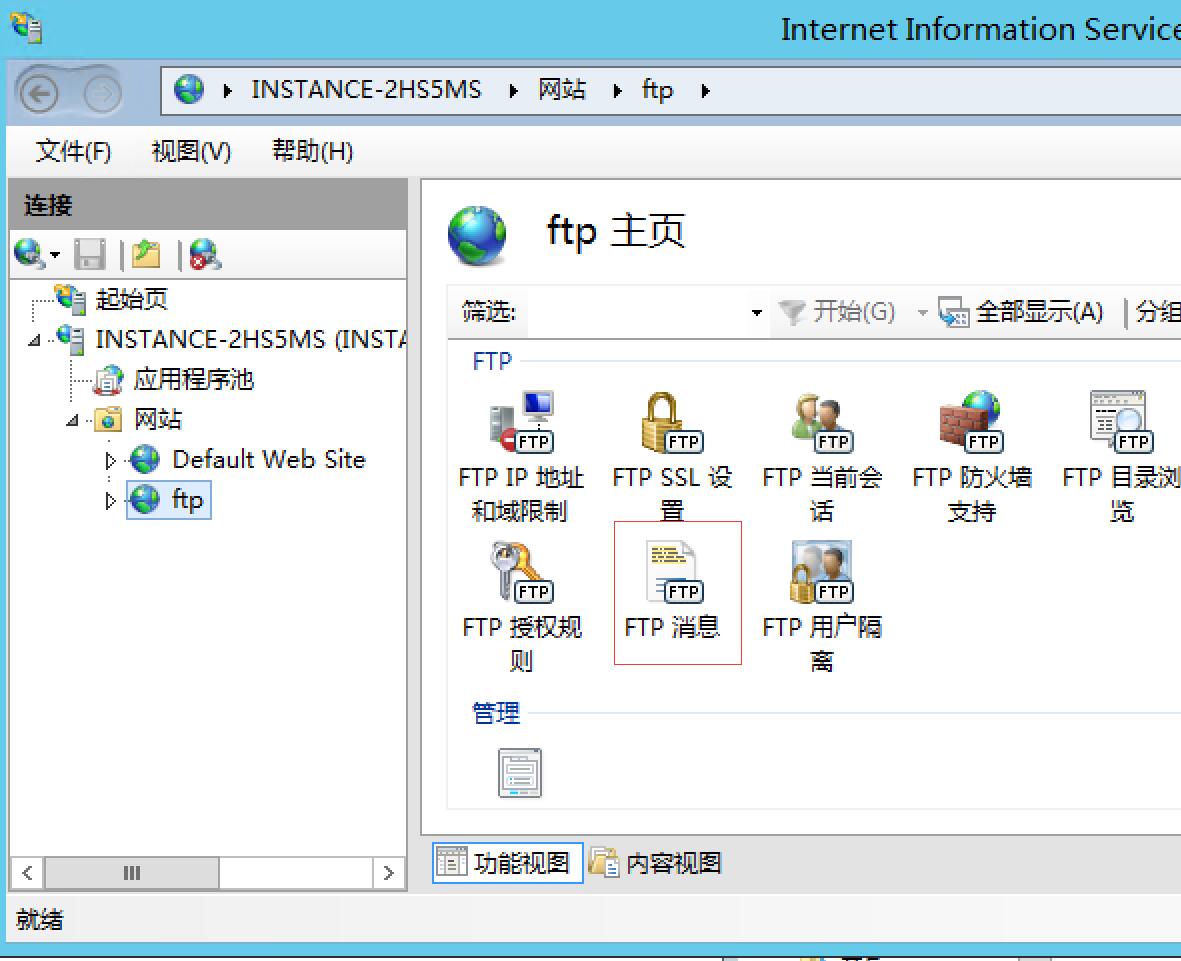Click the large globe icon beside ftp 主页
This screenshot has width=1181, height=961.
pyautogui.click(x=477, y=235)
